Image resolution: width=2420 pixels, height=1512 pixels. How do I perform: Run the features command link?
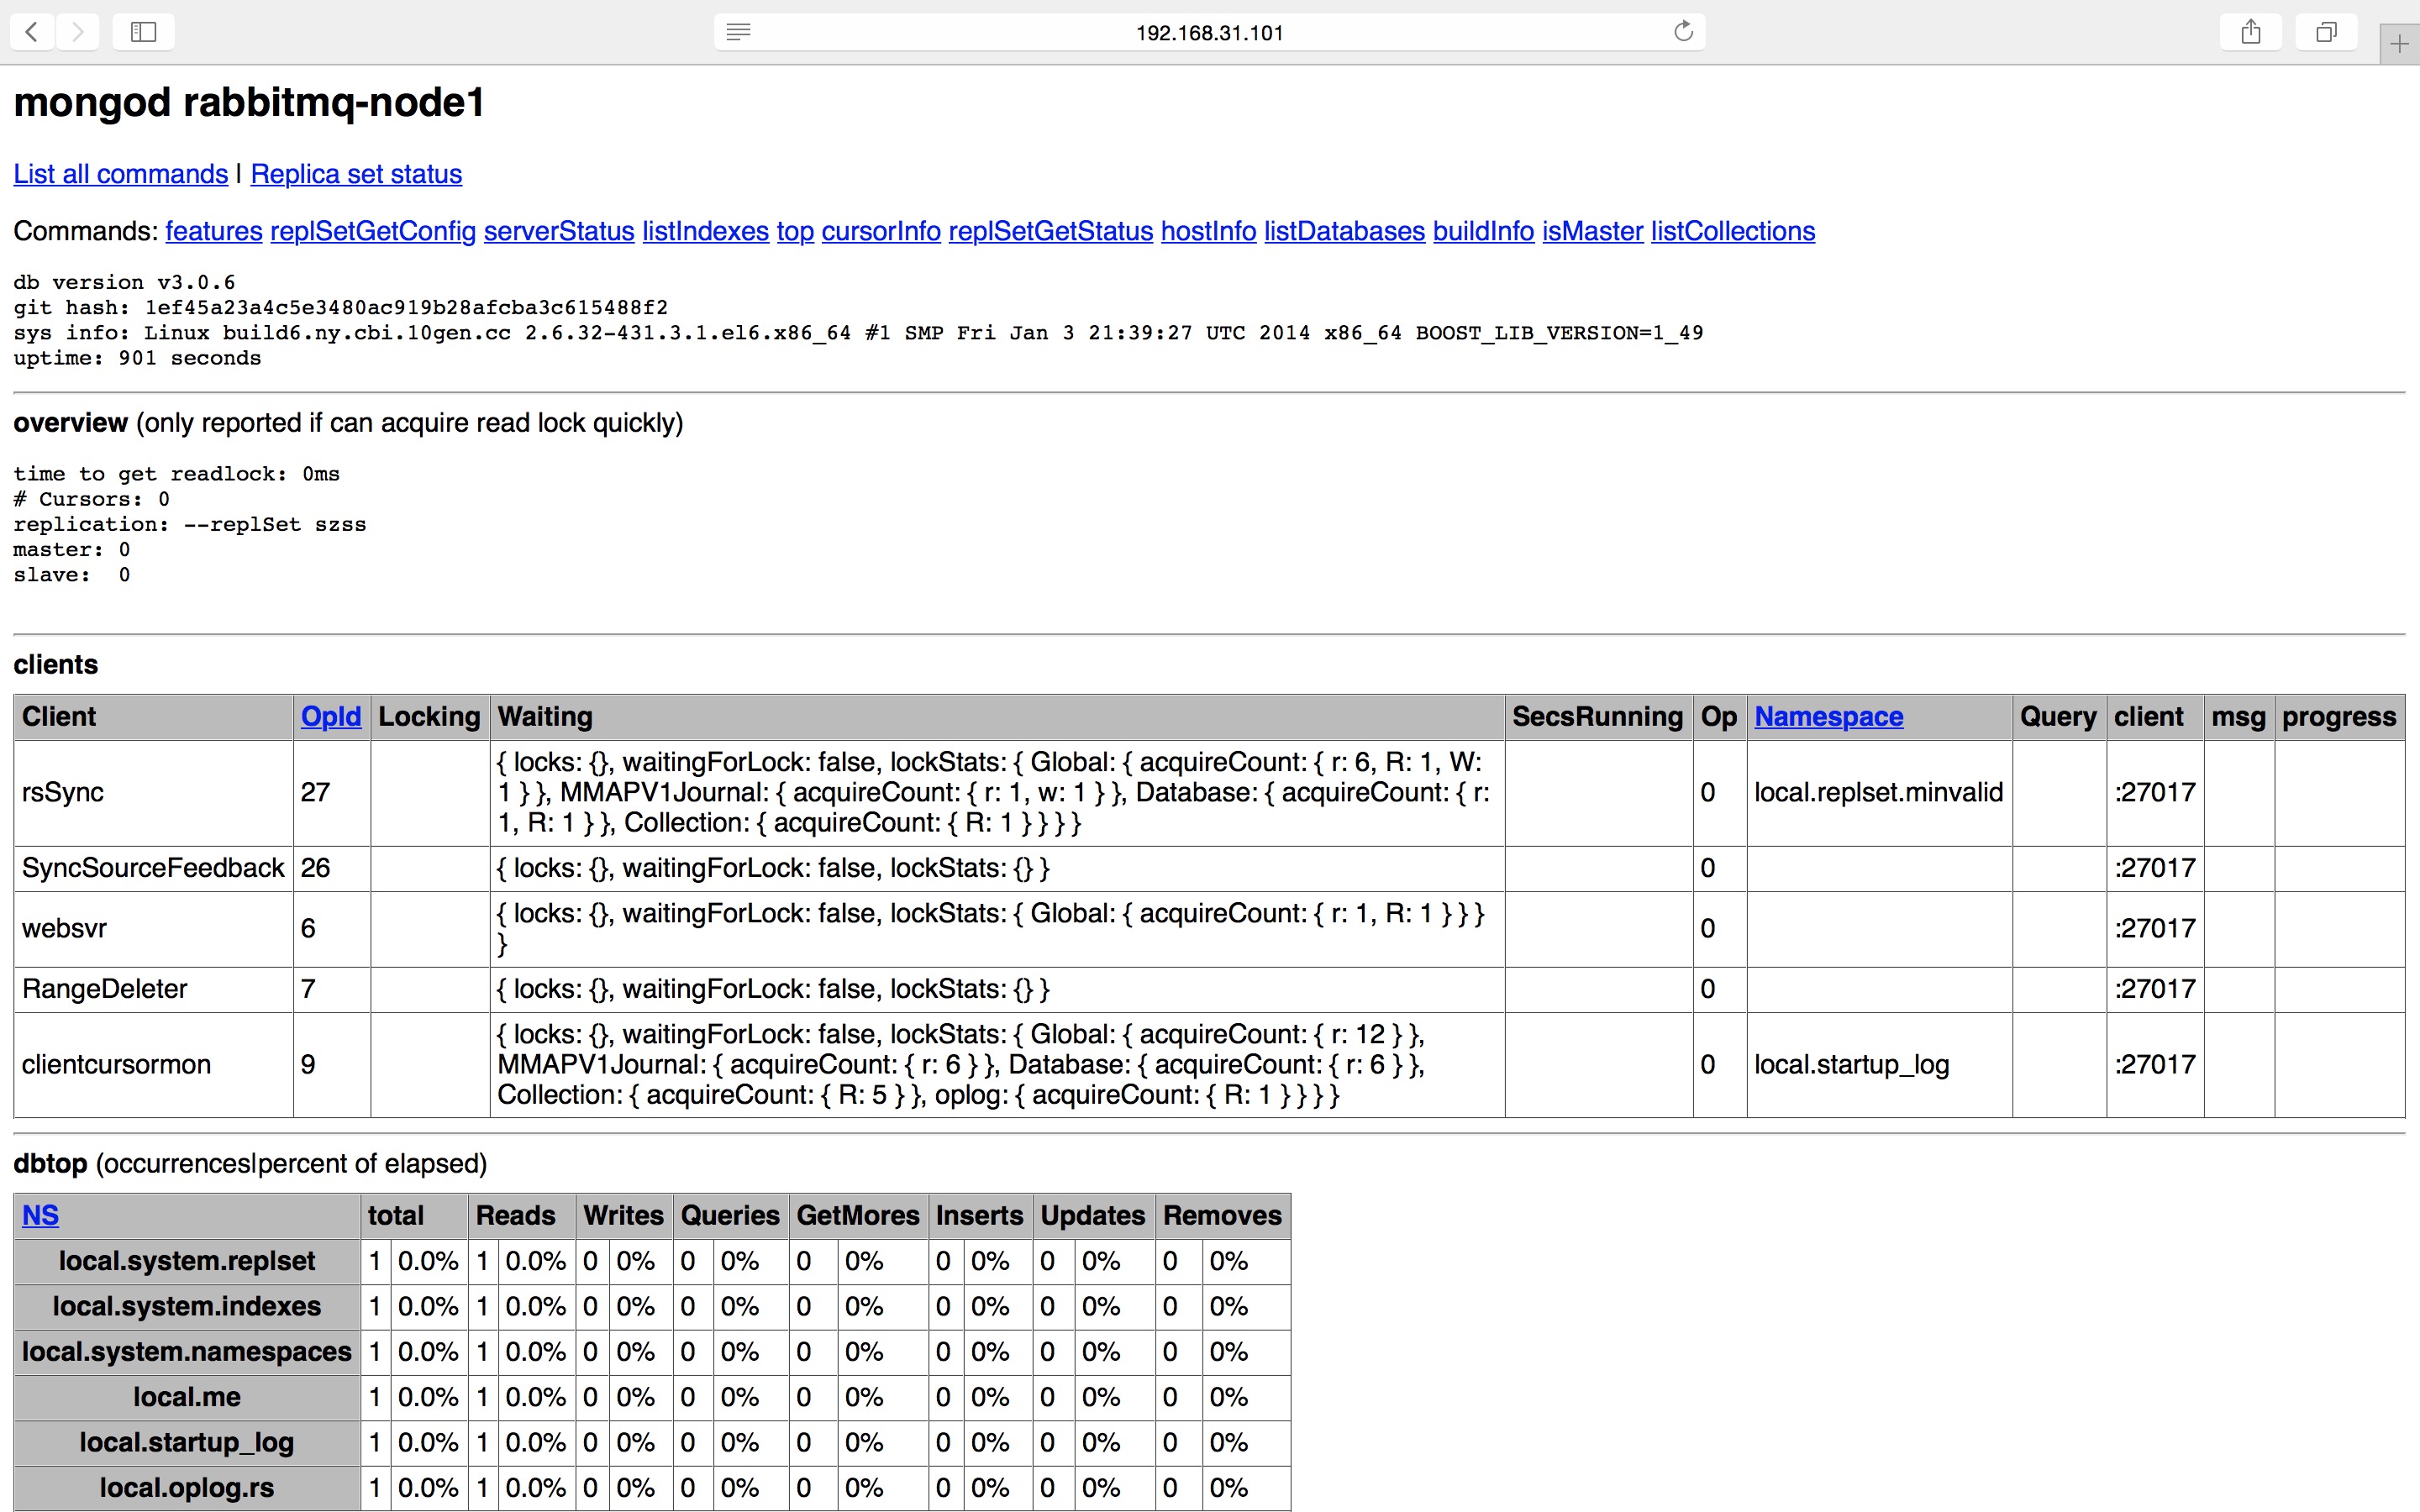tap(214, 231)
